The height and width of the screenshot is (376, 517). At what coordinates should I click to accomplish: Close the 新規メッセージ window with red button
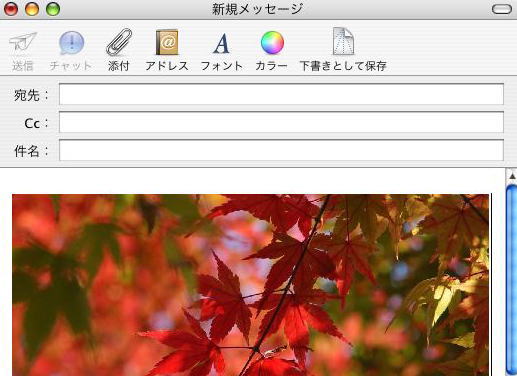(x=11, y=9)
